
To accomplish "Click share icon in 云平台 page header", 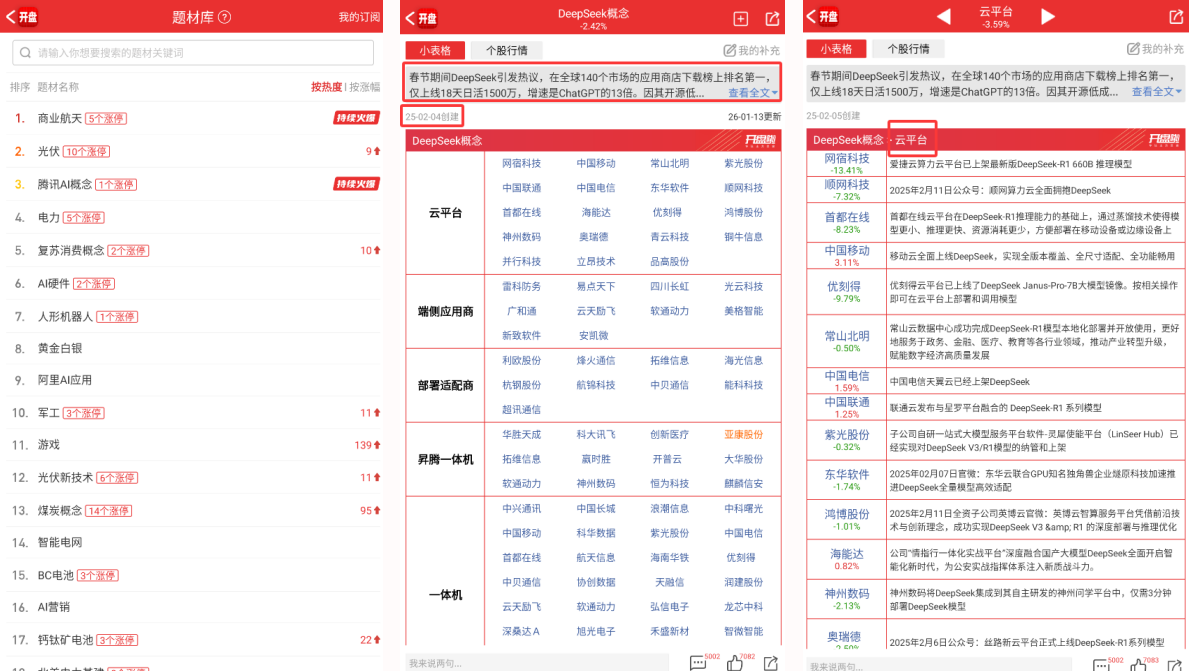I will point(1176,18).
